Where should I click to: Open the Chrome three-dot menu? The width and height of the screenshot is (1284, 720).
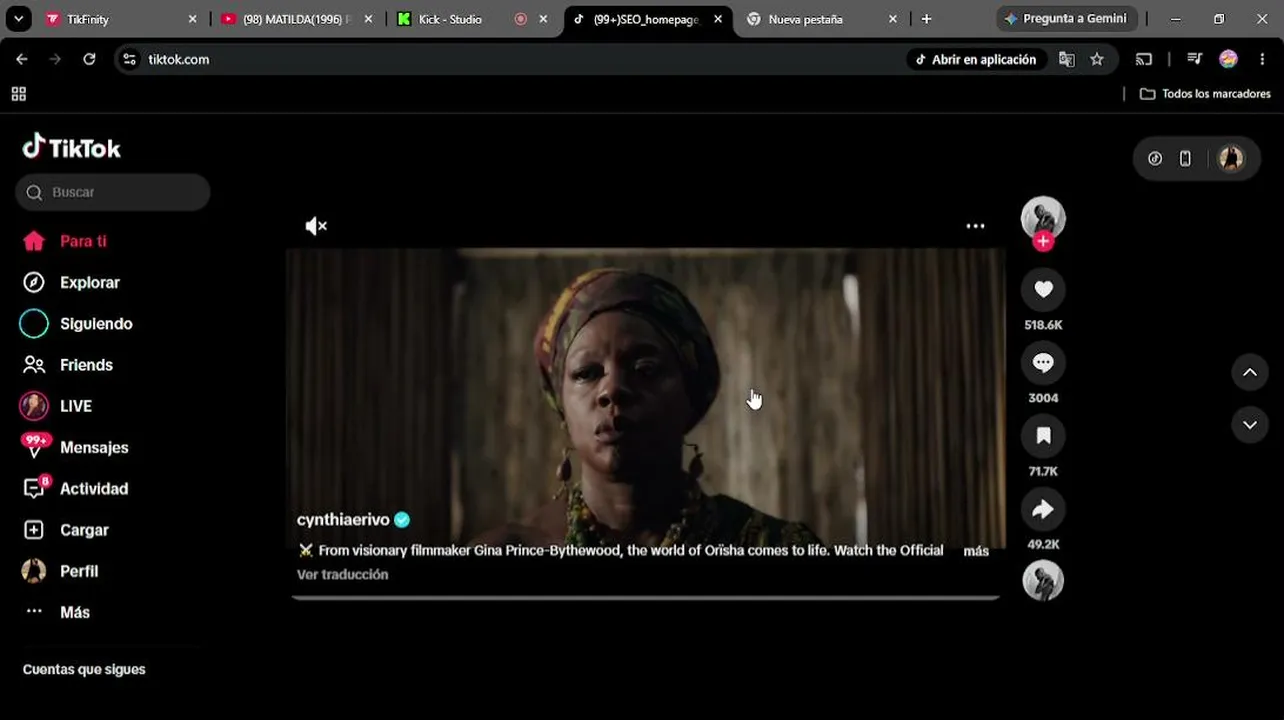1264,60
